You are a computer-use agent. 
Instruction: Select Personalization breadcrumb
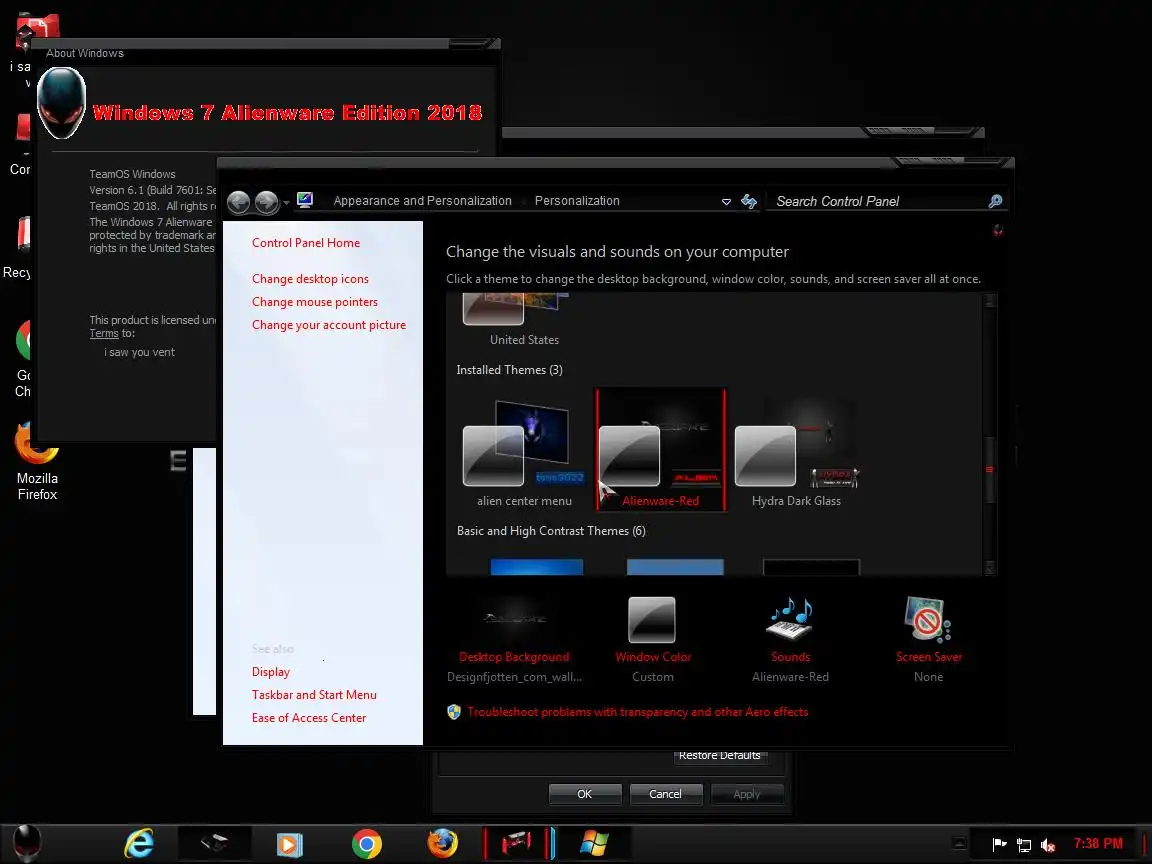pos(577,201)
